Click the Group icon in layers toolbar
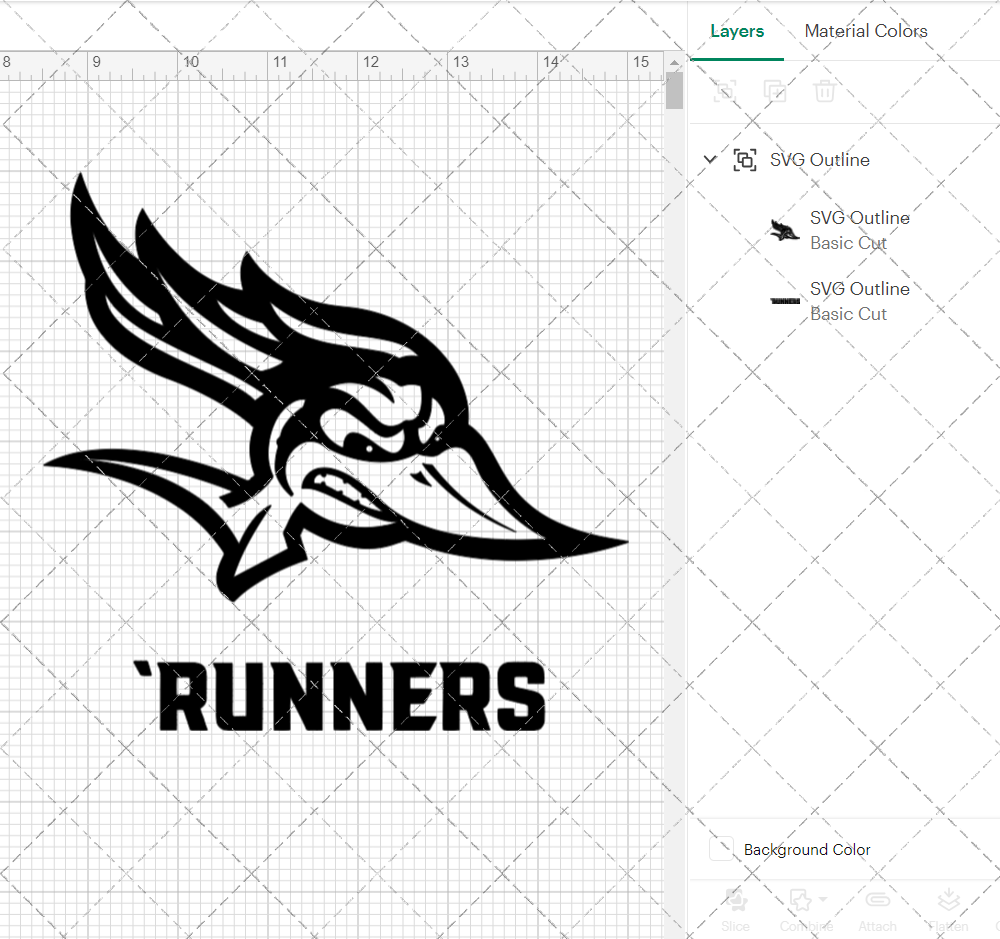This screenshot has height=939, width=1000. pos(724,91)
